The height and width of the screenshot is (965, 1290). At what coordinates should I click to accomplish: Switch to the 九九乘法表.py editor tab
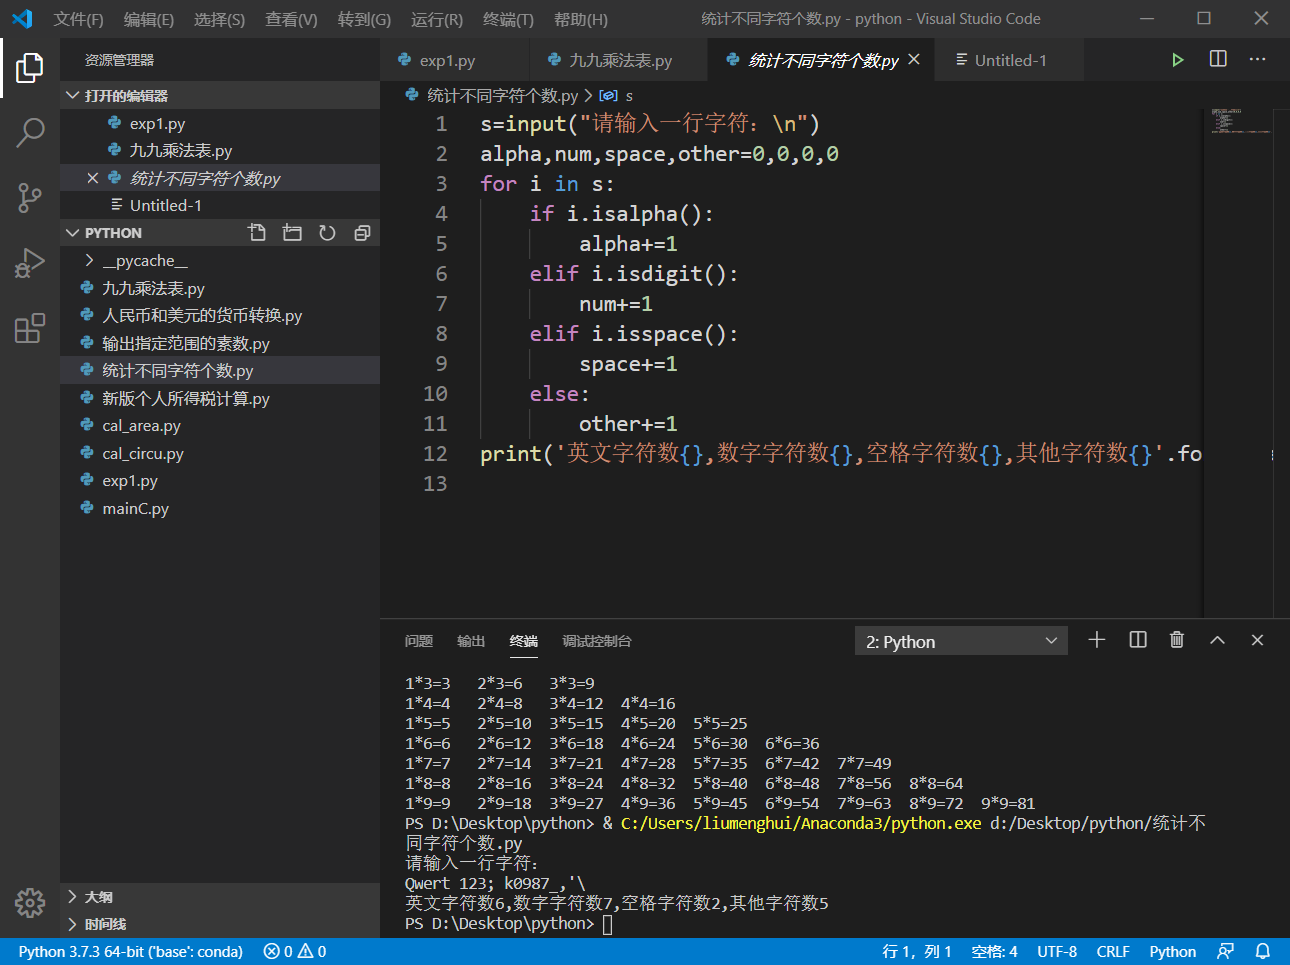(619, 60)
